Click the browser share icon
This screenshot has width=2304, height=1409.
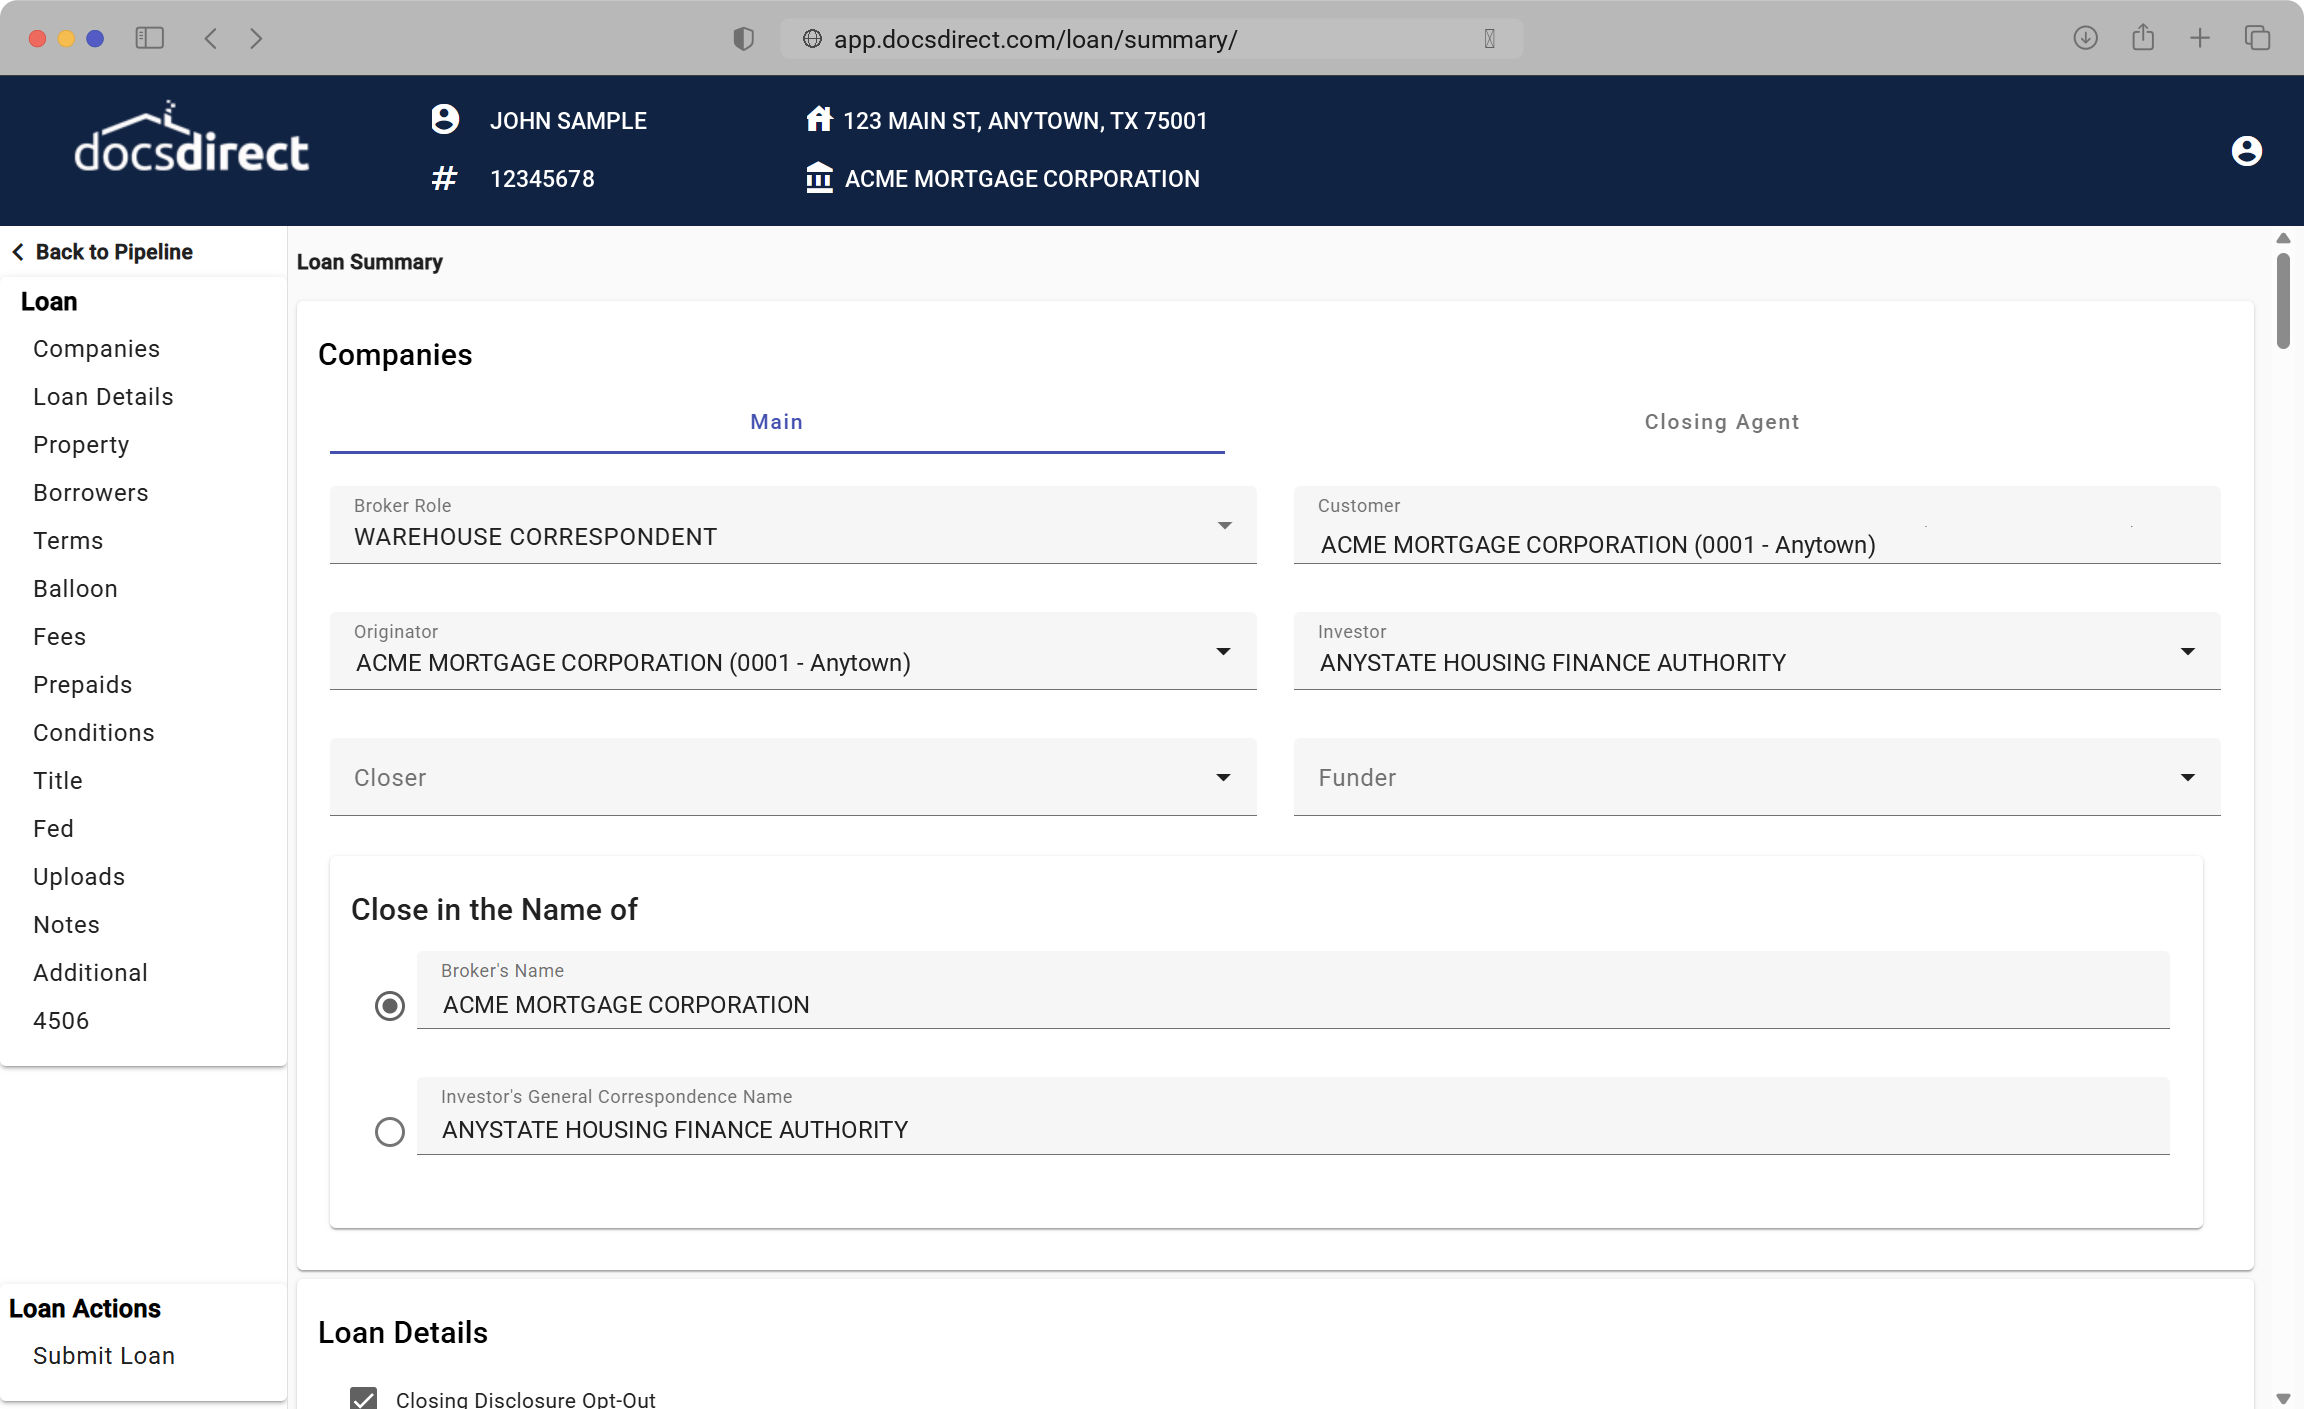2142,38
